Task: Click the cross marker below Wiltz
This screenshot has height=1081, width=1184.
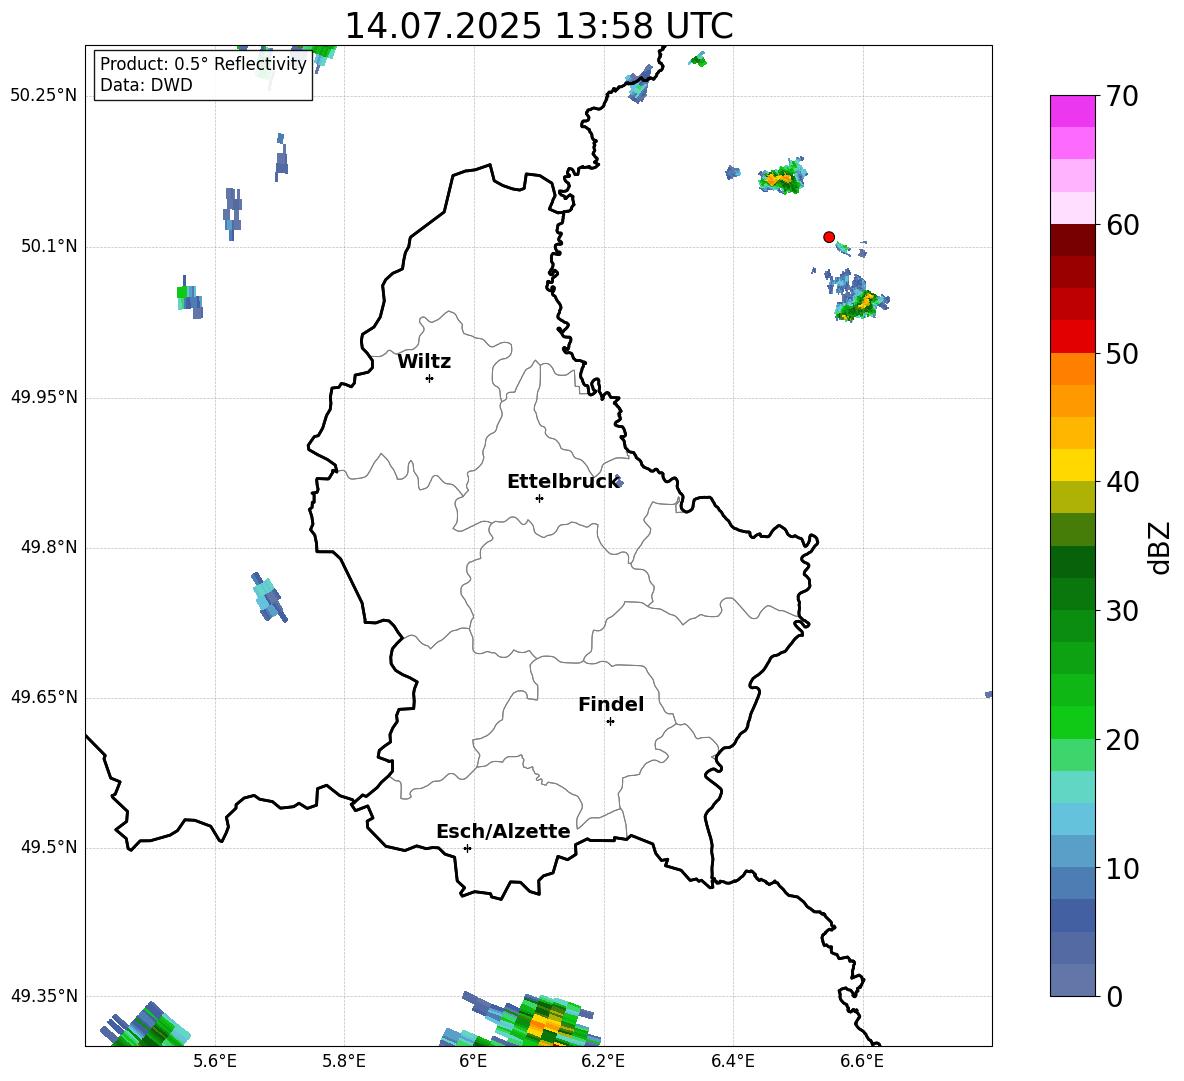Action: 429,378
